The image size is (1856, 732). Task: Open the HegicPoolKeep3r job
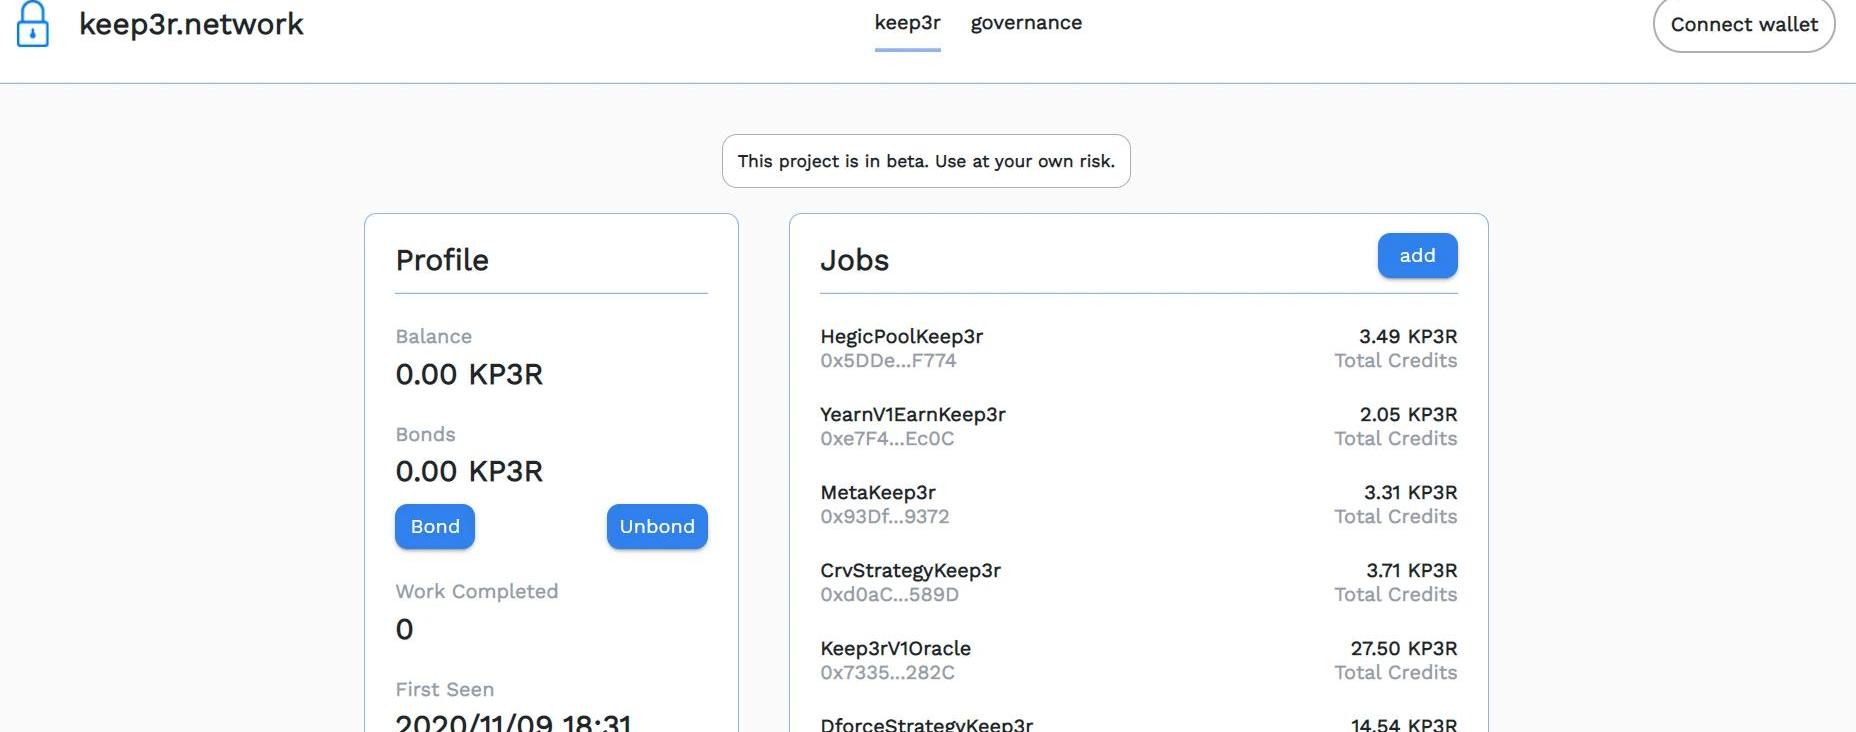(901, 337)
